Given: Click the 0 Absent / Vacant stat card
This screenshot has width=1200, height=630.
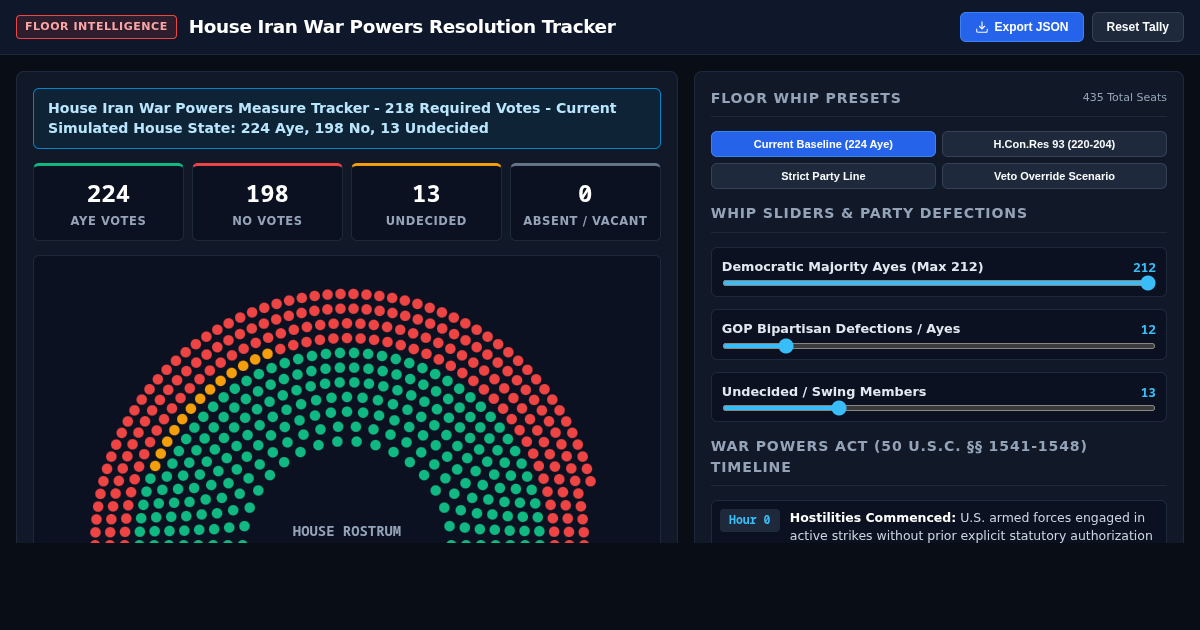Looking at the screenshot, I should tap(585, 202).
